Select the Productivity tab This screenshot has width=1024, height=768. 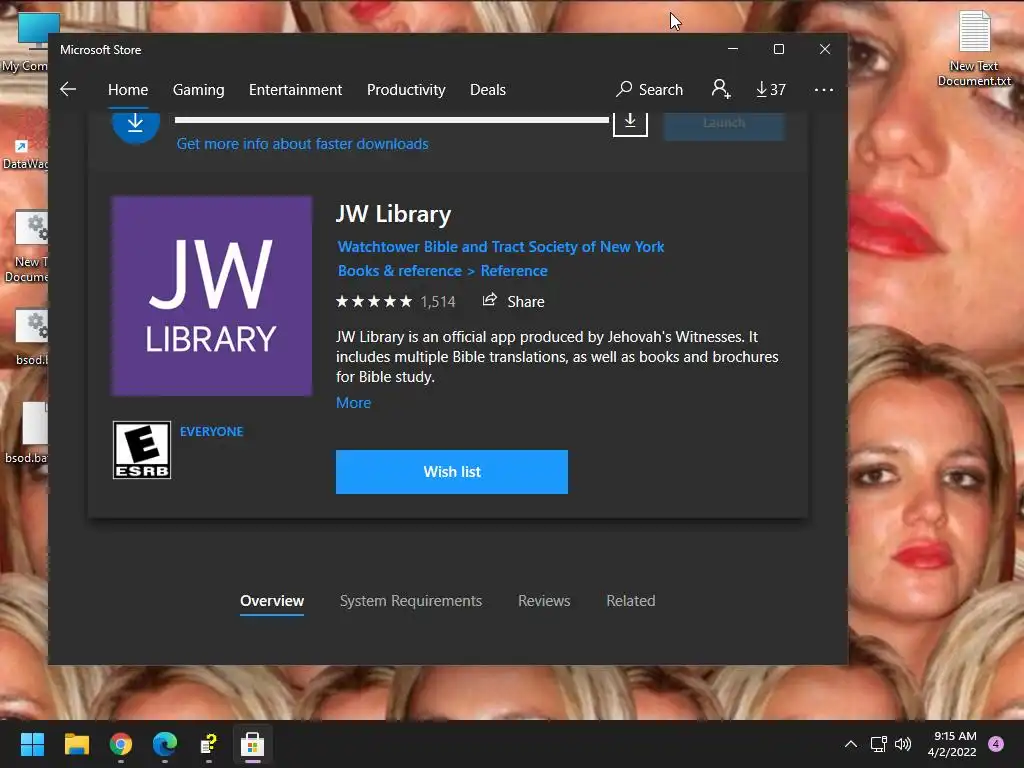click(x=406, y=89)
